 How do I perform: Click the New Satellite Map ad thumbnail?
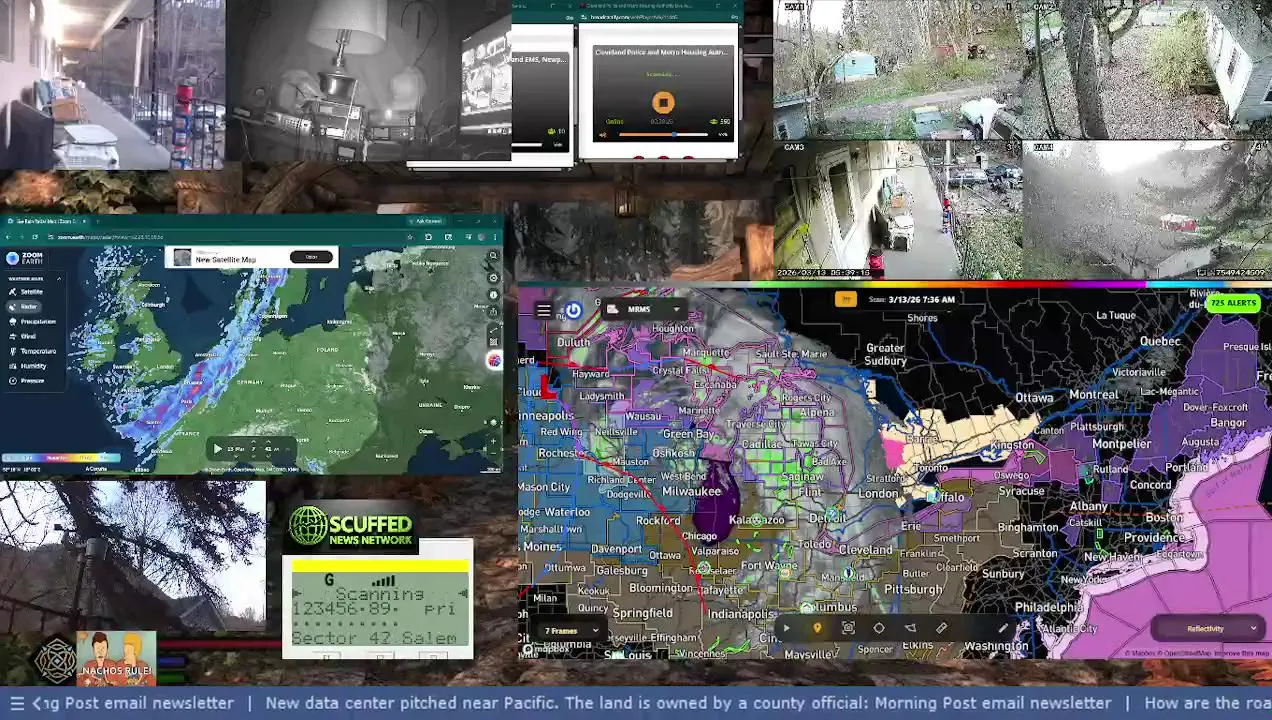[182, 257]
